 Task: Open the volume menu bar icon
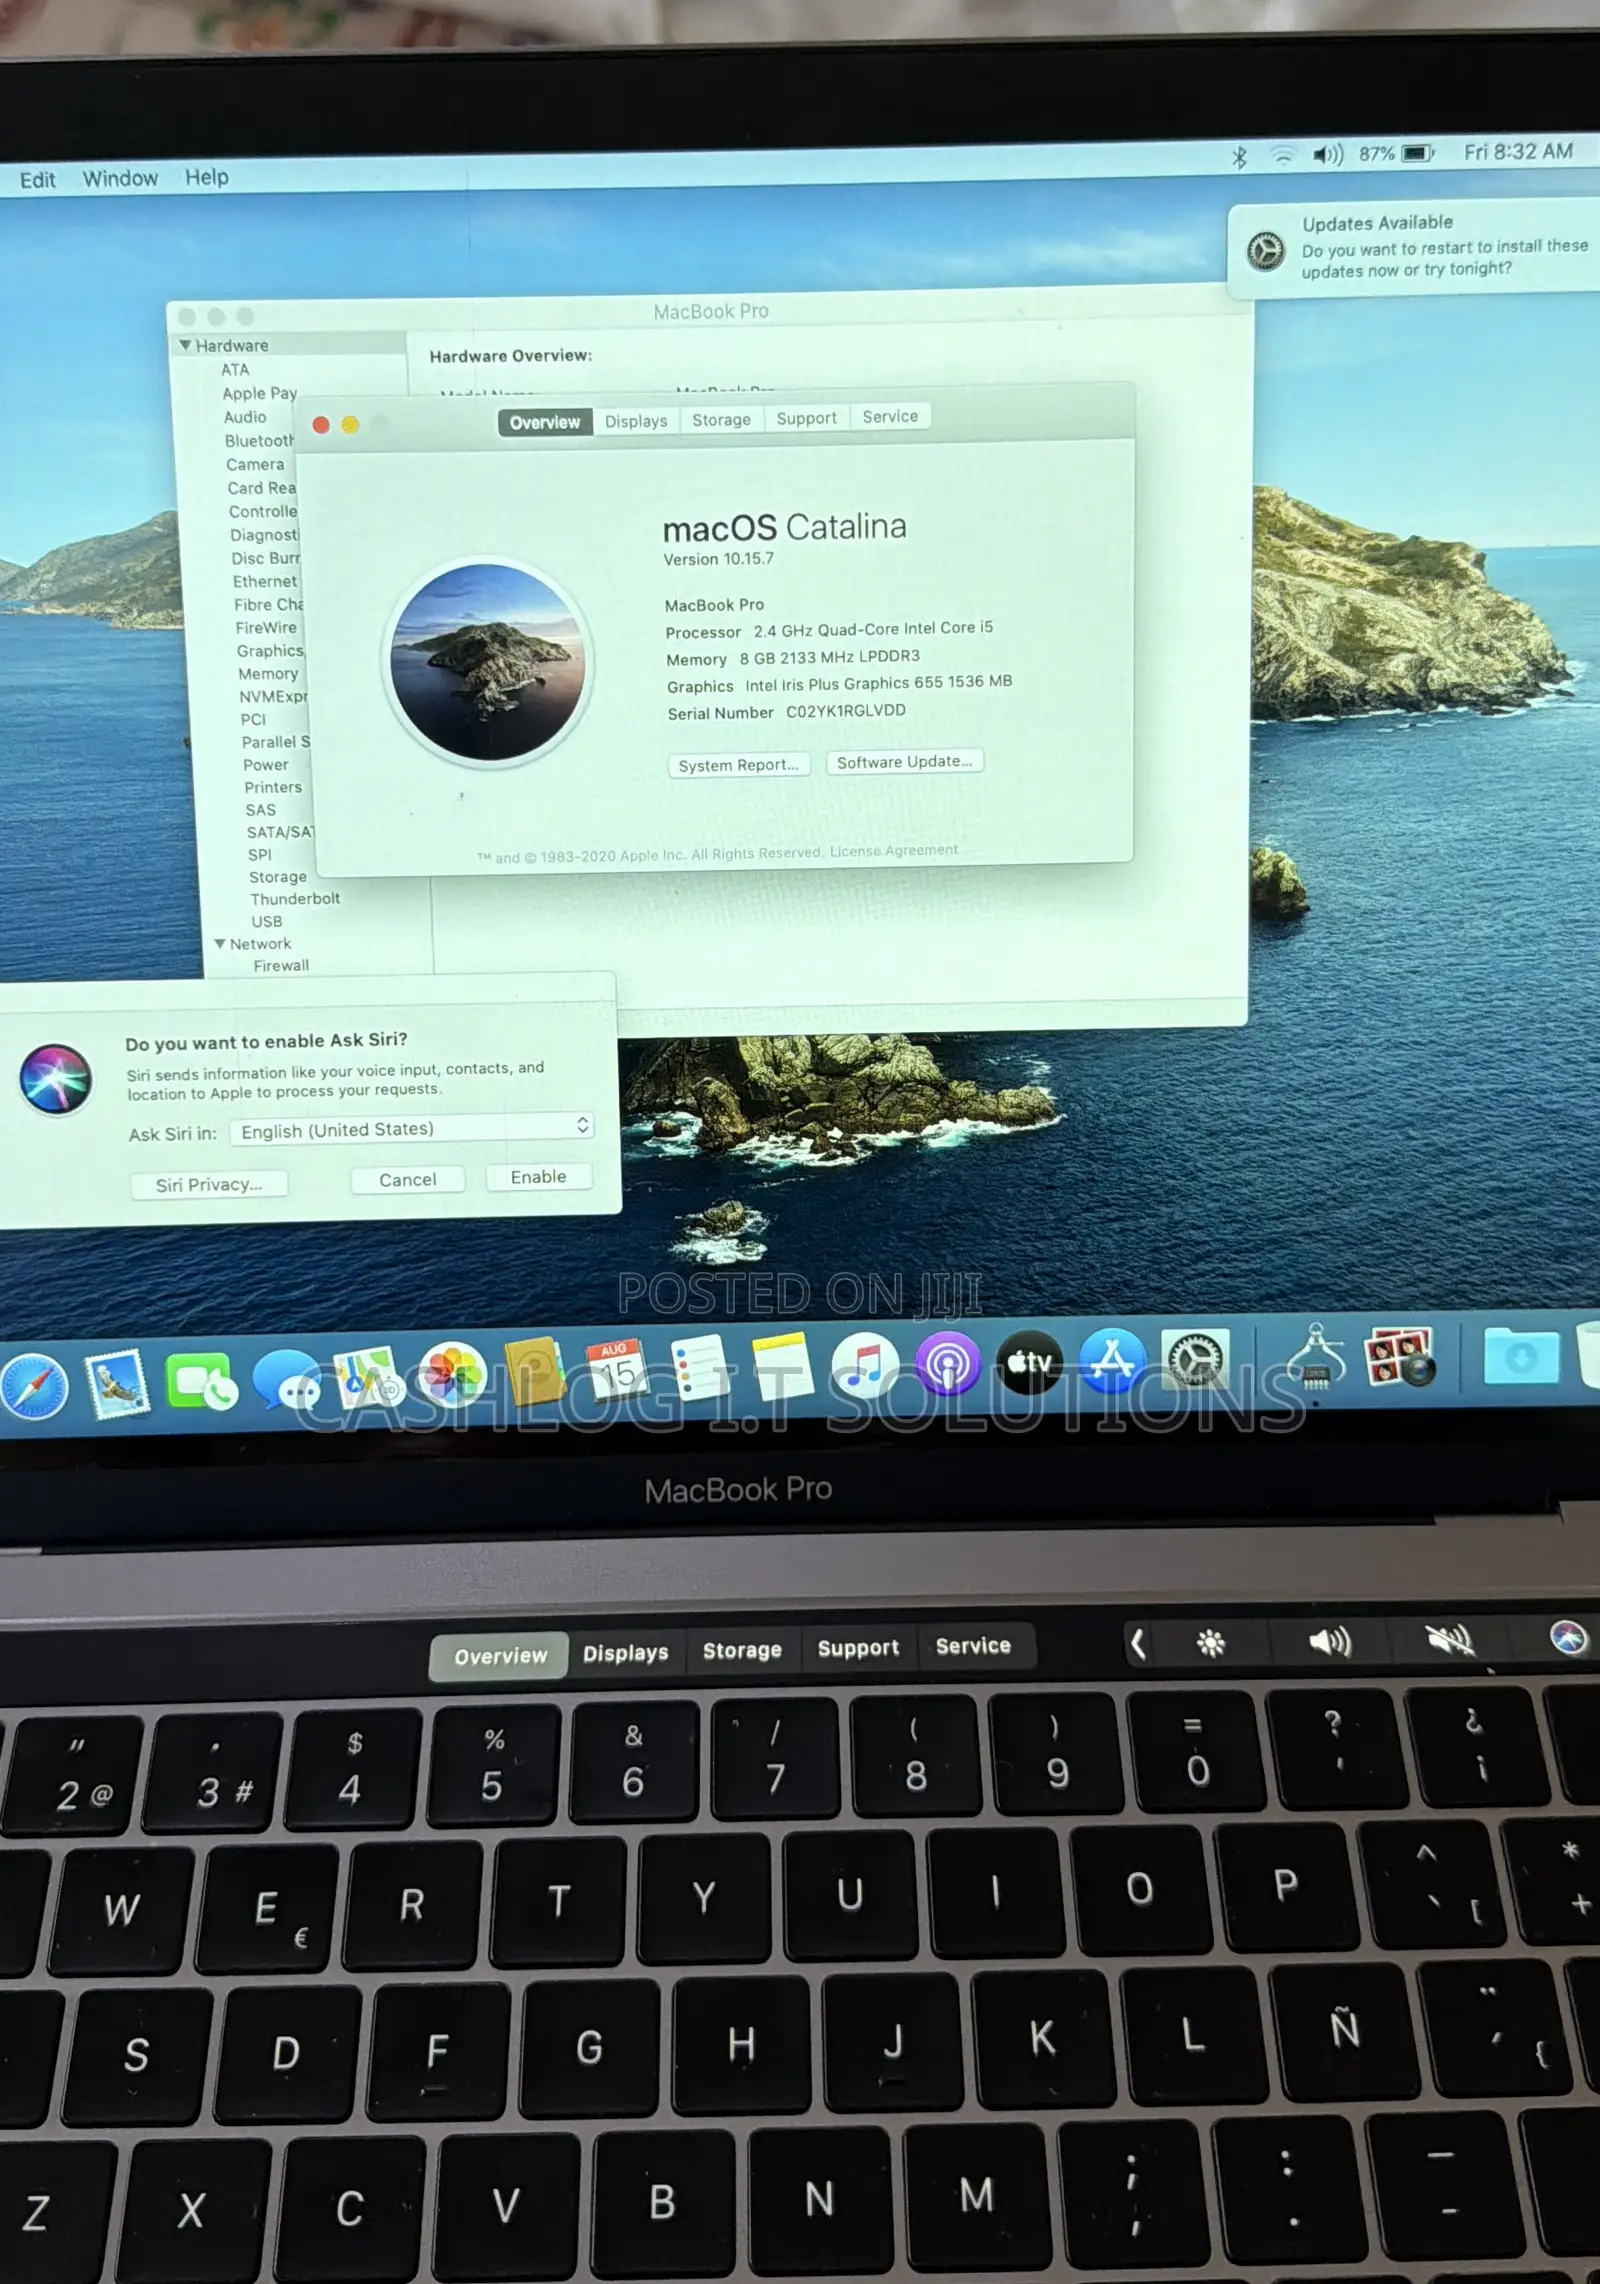(1329, 154)
